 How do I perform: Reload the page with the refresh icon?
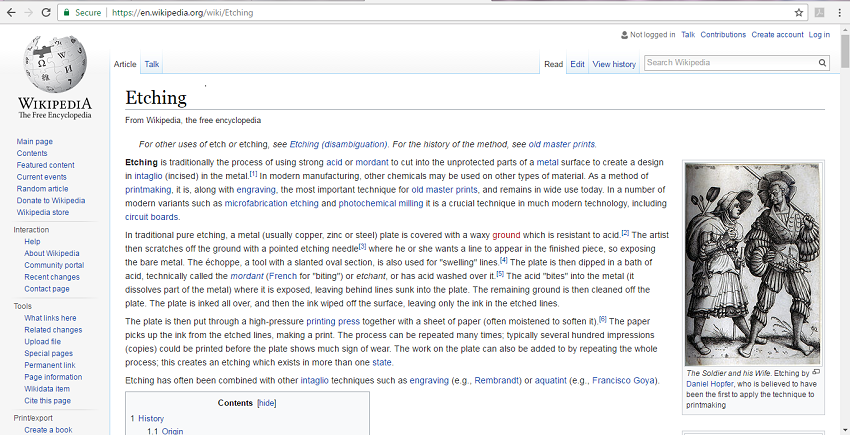46,12
